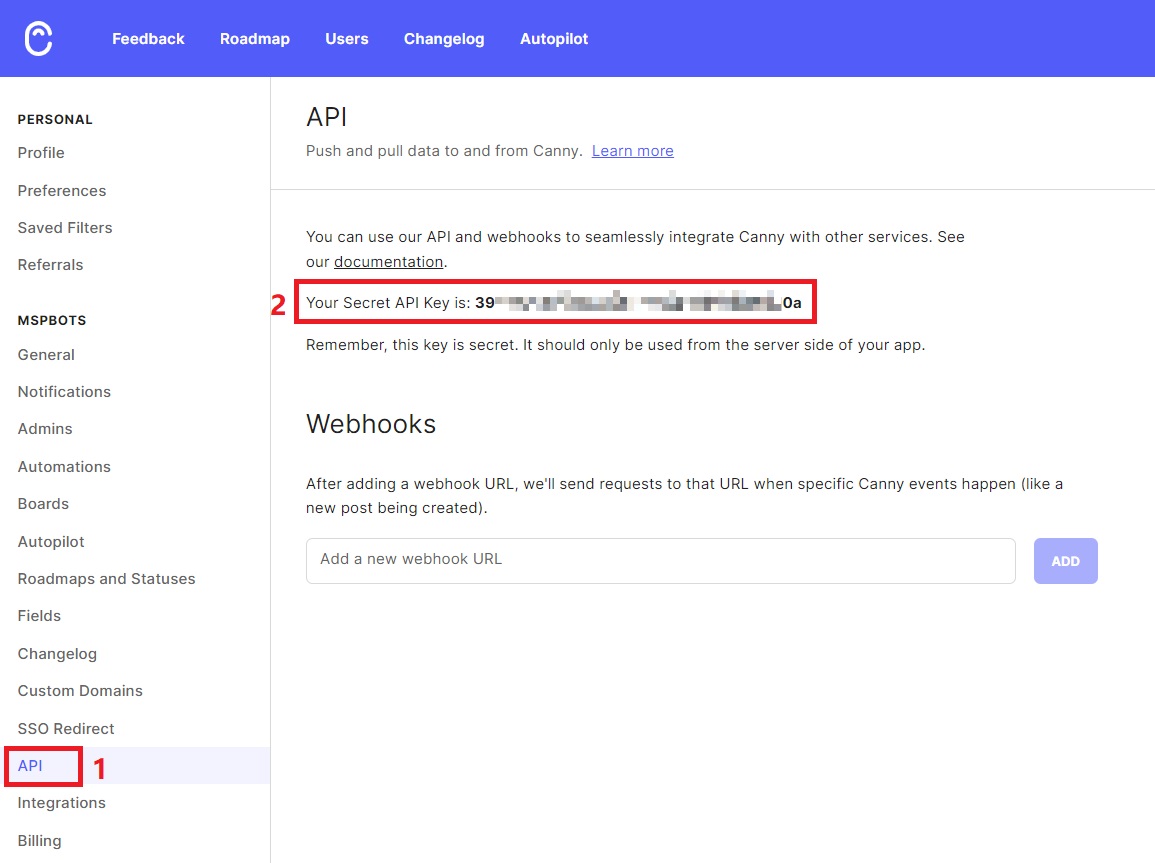Screen dimensions: 1155x863
Task: Go to the Roadmap tab
Action: coord(254,39)
